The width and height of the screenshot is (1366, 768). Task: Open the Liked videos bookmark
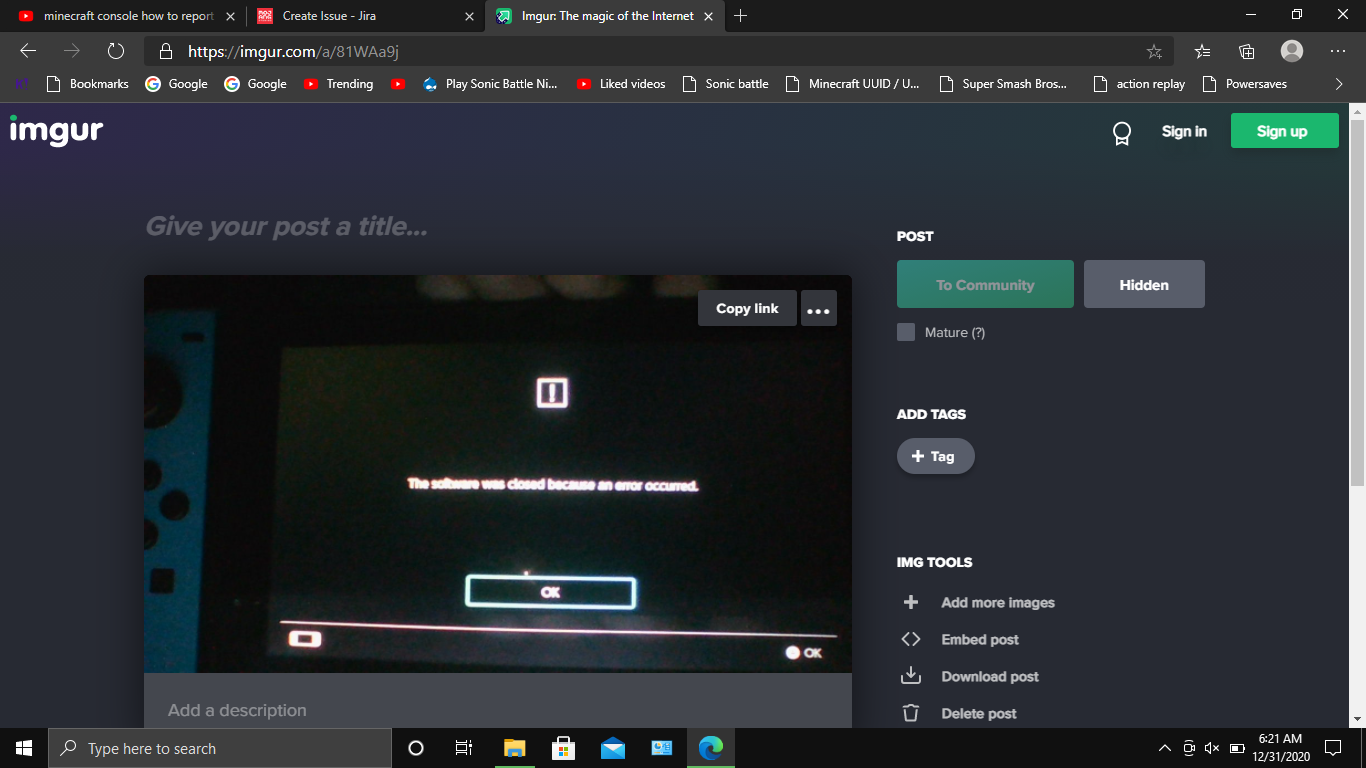[621, 84]
